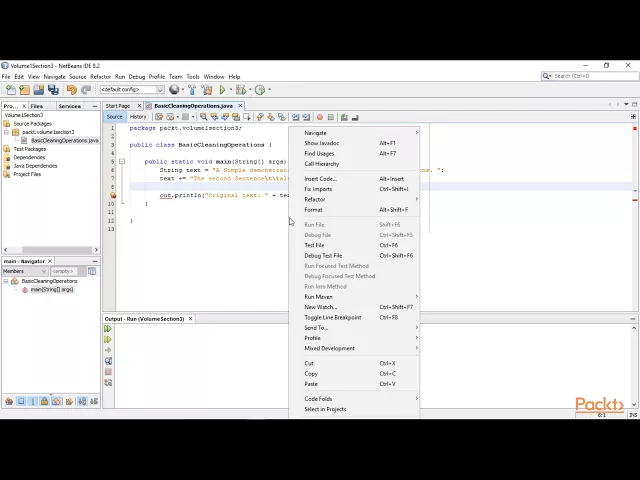The image size is (640, 480).
Task: Click the Stop Macro Recording square icon
Action: pyautogui.click(x=331, y=117)
